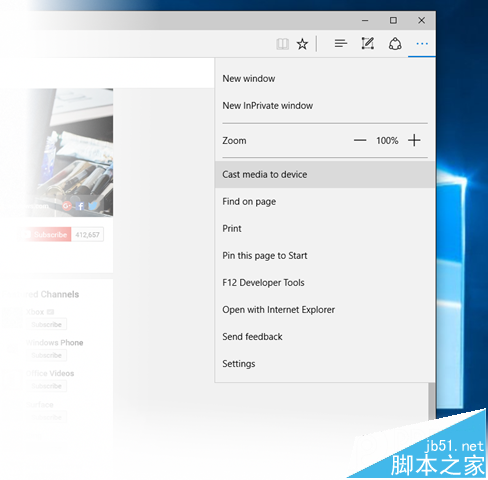Image resolution: width=488 pixels, height=480 pixels.
Task: Add page to favorites with star icon
Action: click(x=302, y=44)
